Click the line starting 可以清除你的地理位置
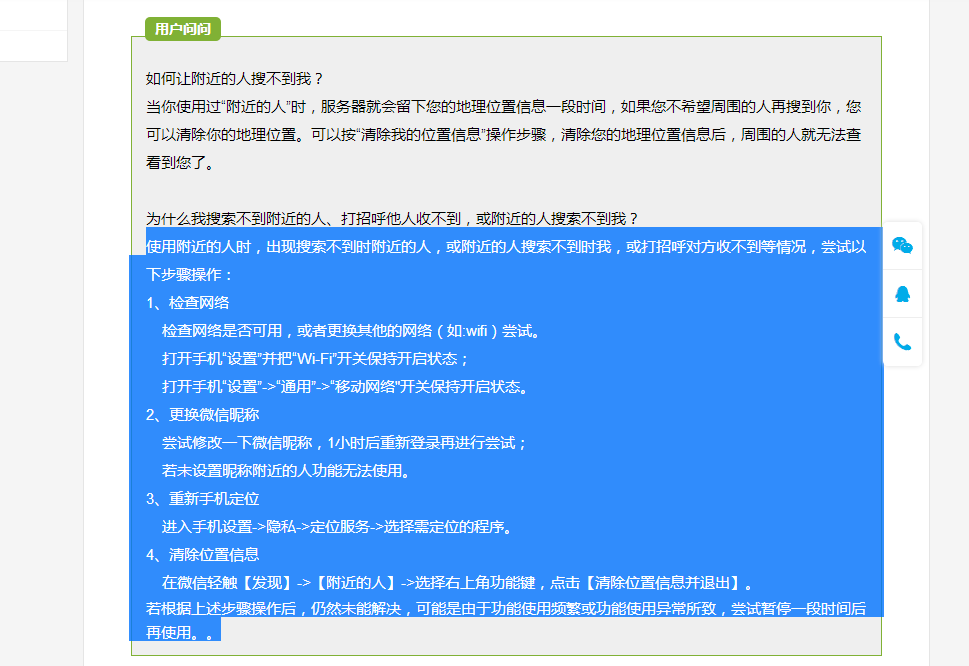This screenshot has height=666, width=969. tap(503, 135)
